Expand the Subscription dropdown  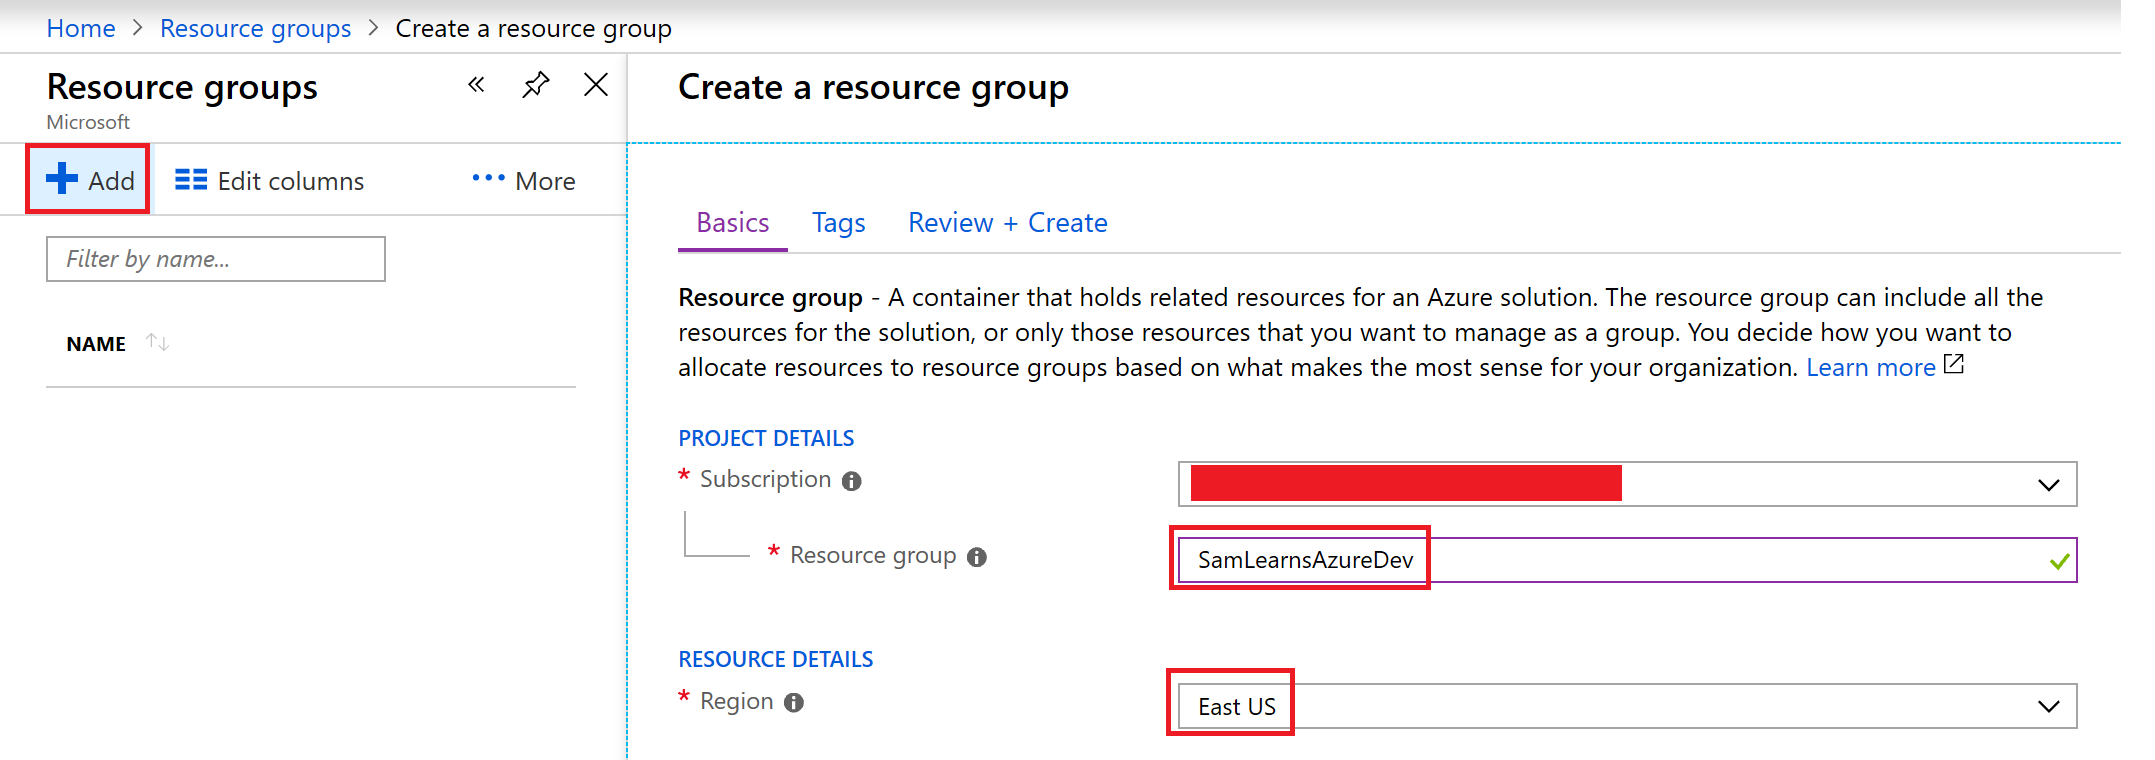[2048, 485]
